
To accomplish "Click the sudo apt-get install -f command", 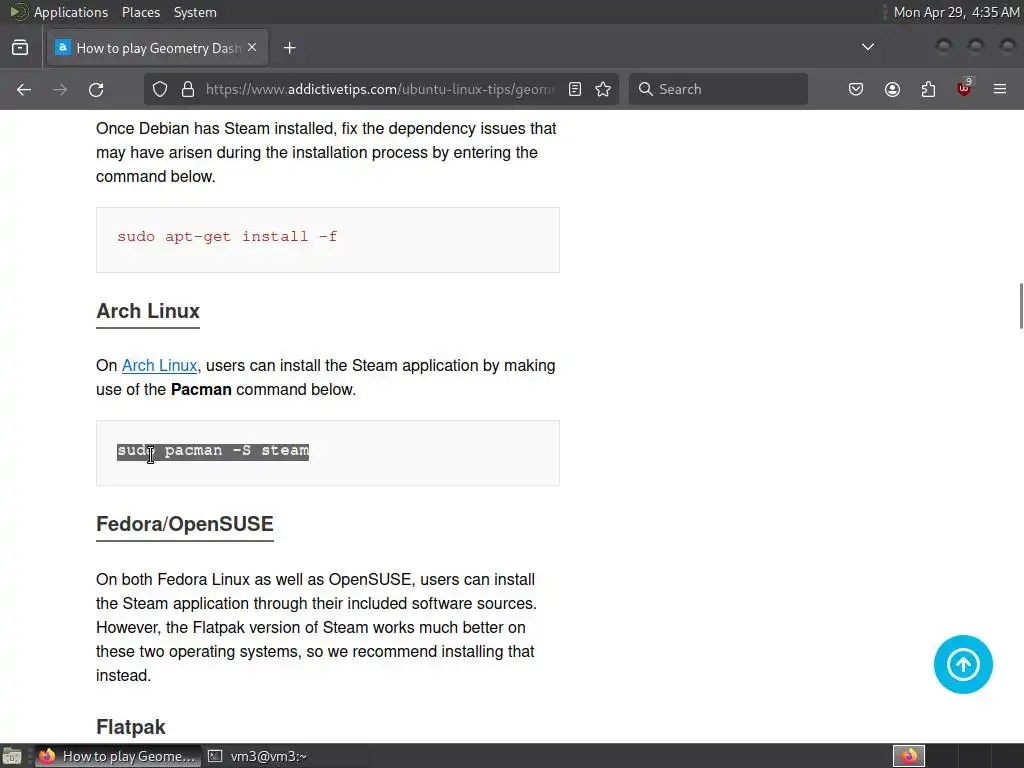I will point(227,236).
